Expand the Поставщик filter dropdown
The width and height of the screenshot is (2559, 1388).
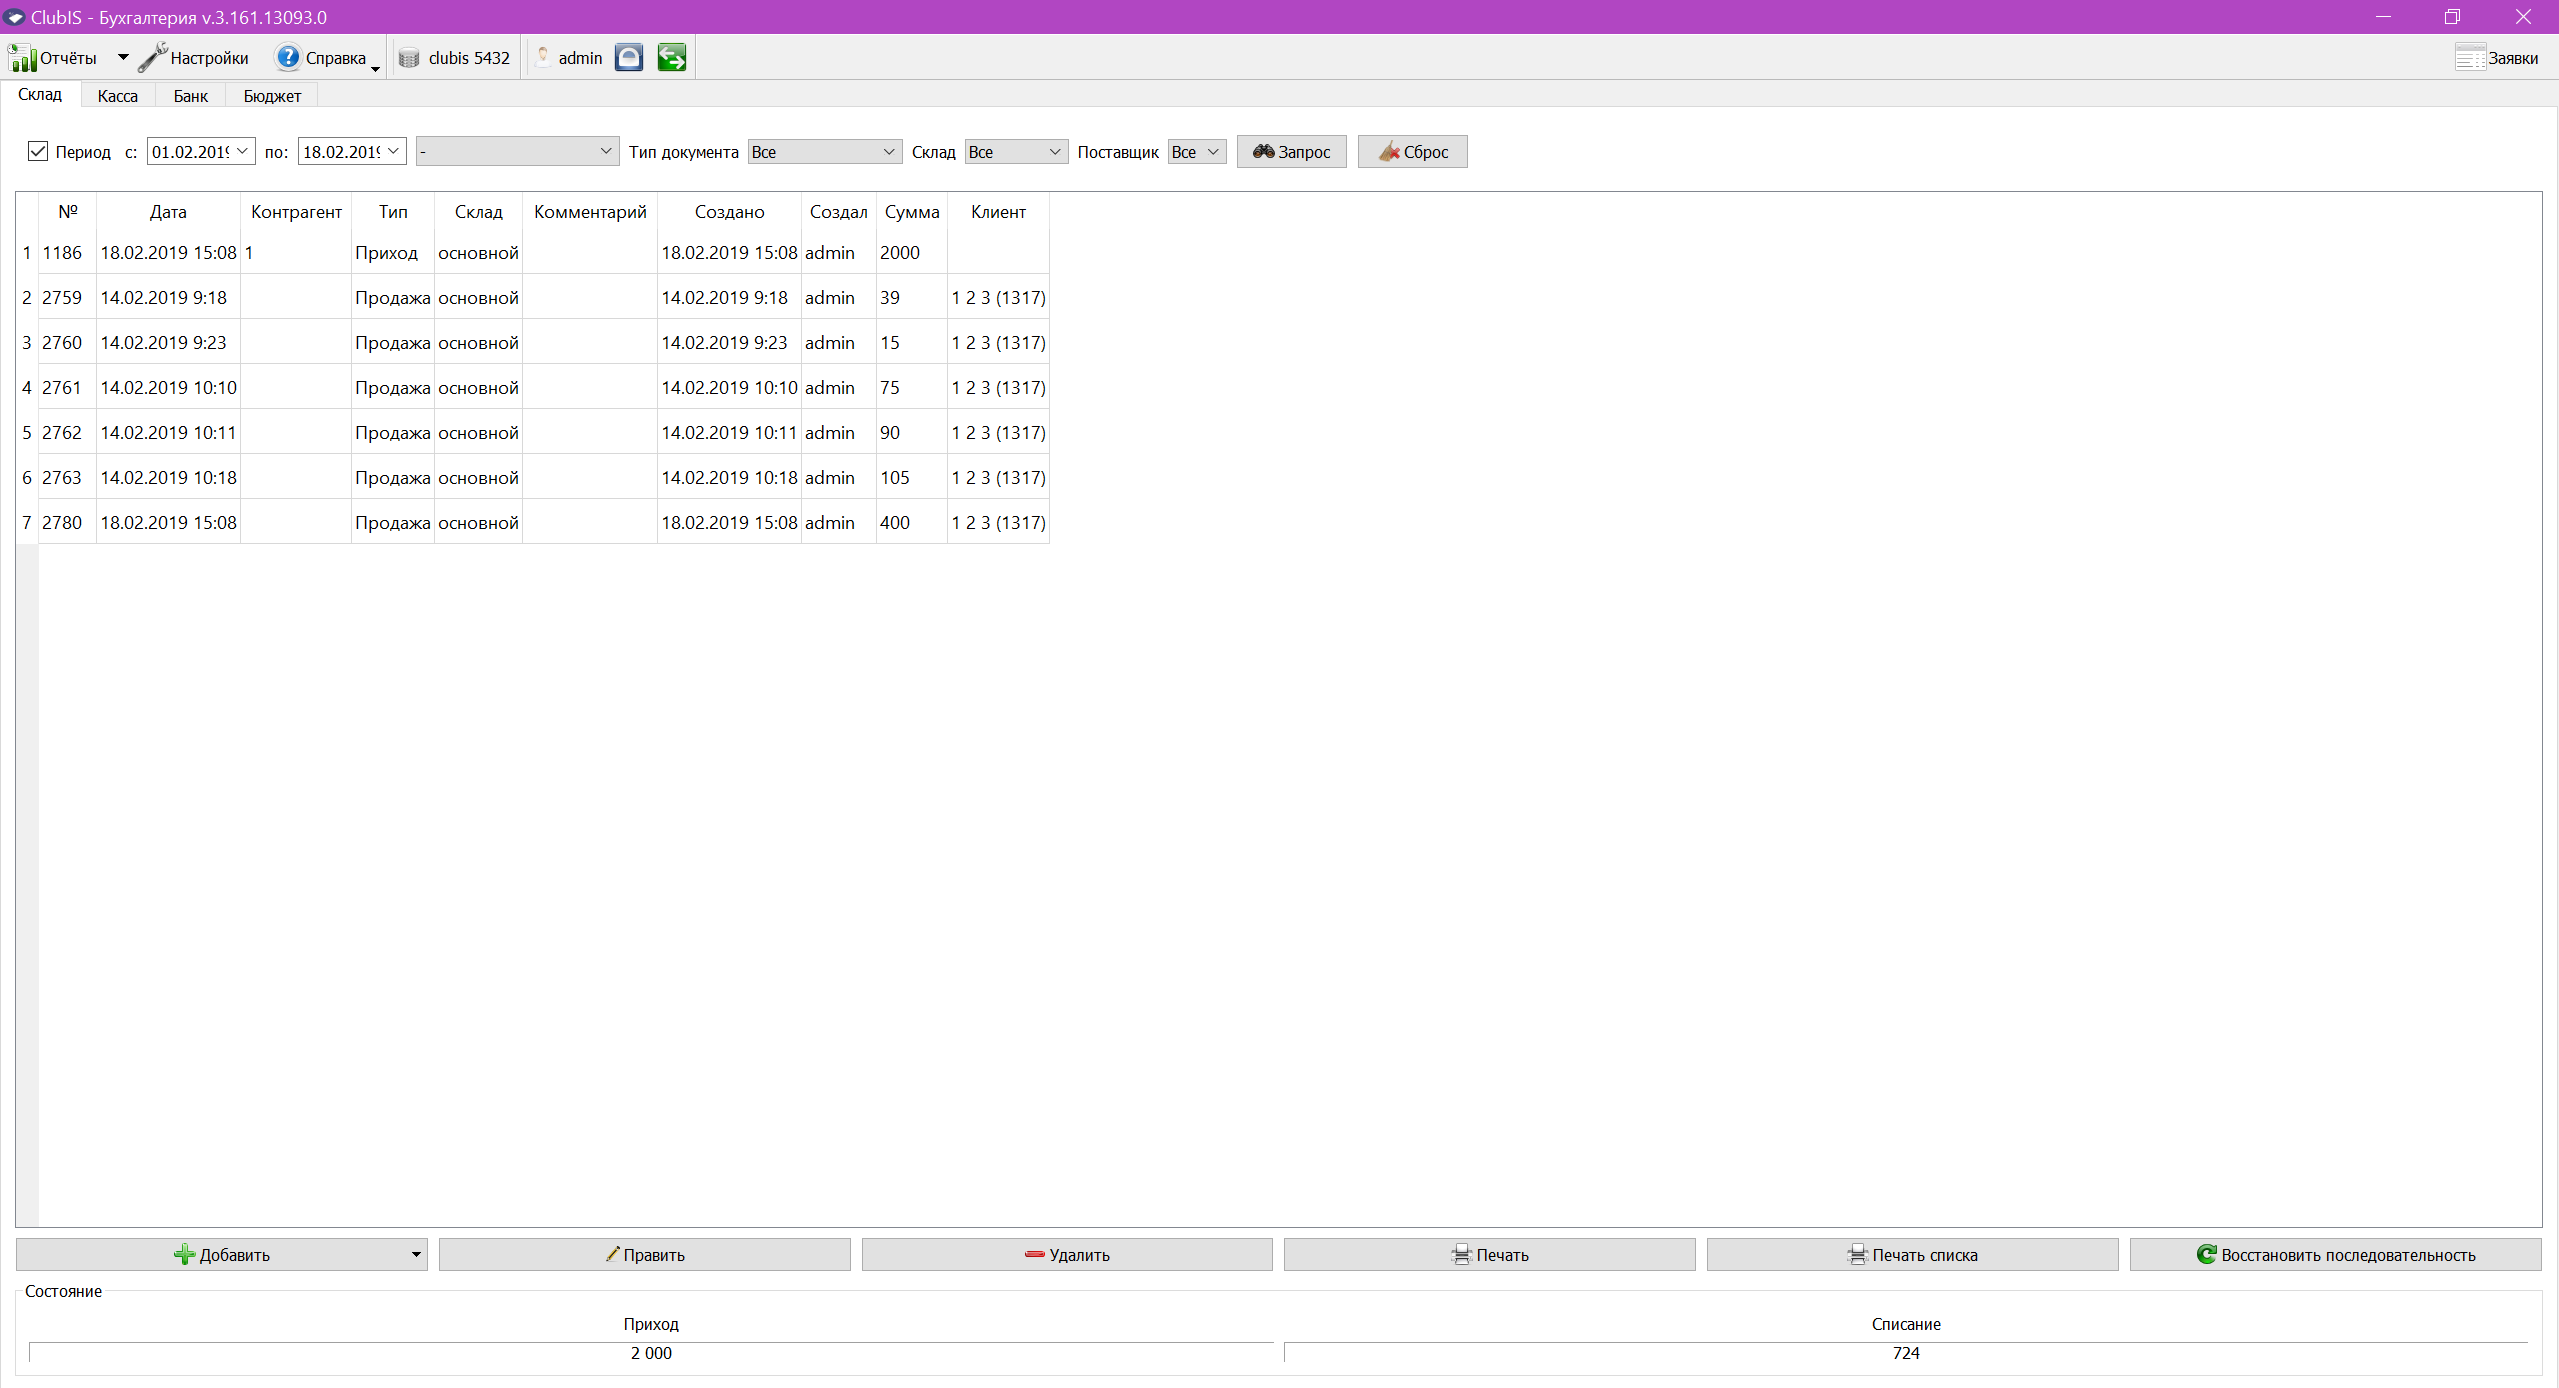[x=1197, y=151]
